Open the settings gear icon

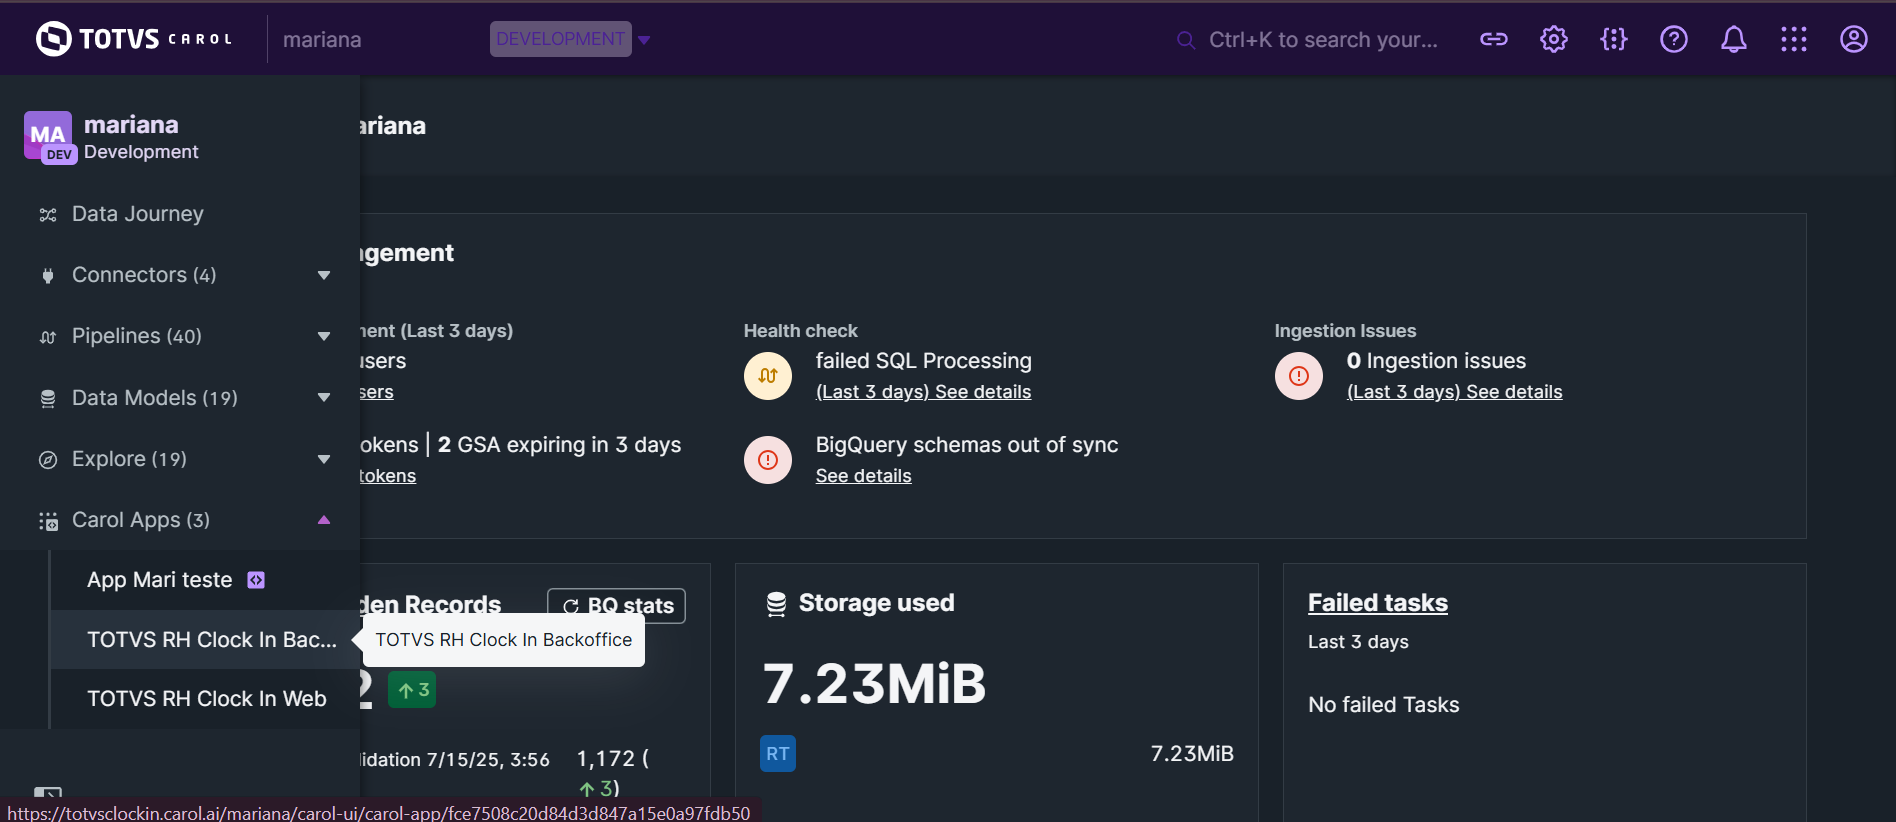click(1553, 39)
